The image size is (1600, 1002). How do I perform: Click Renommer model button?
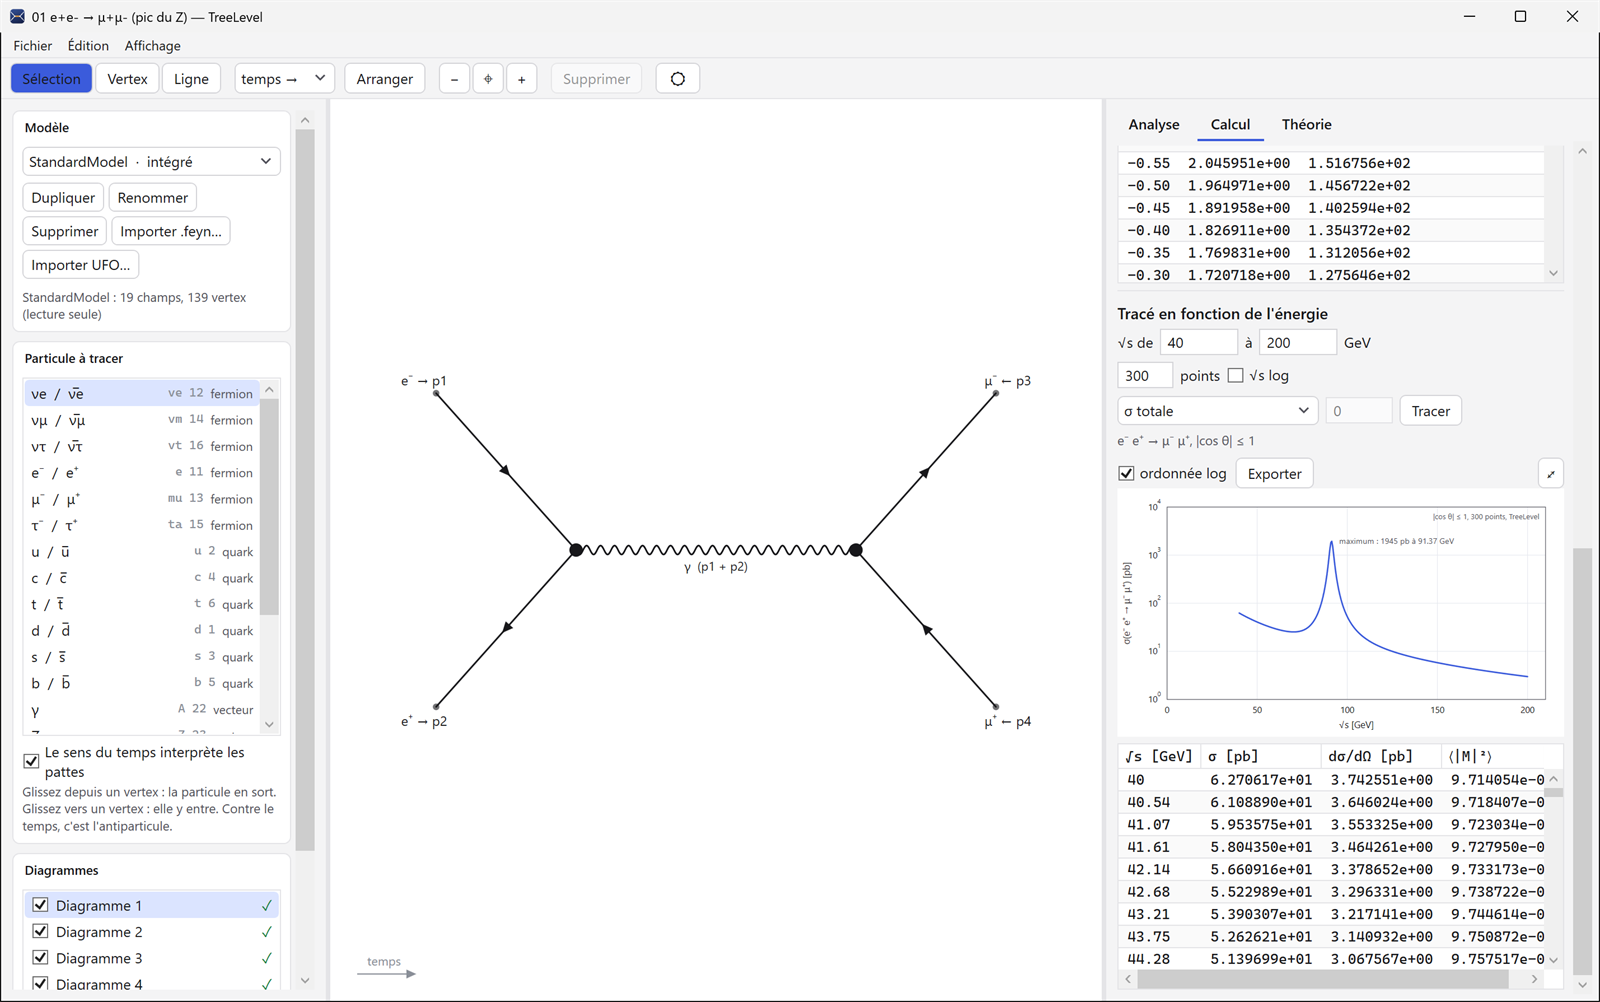click(x=153, y=198)
